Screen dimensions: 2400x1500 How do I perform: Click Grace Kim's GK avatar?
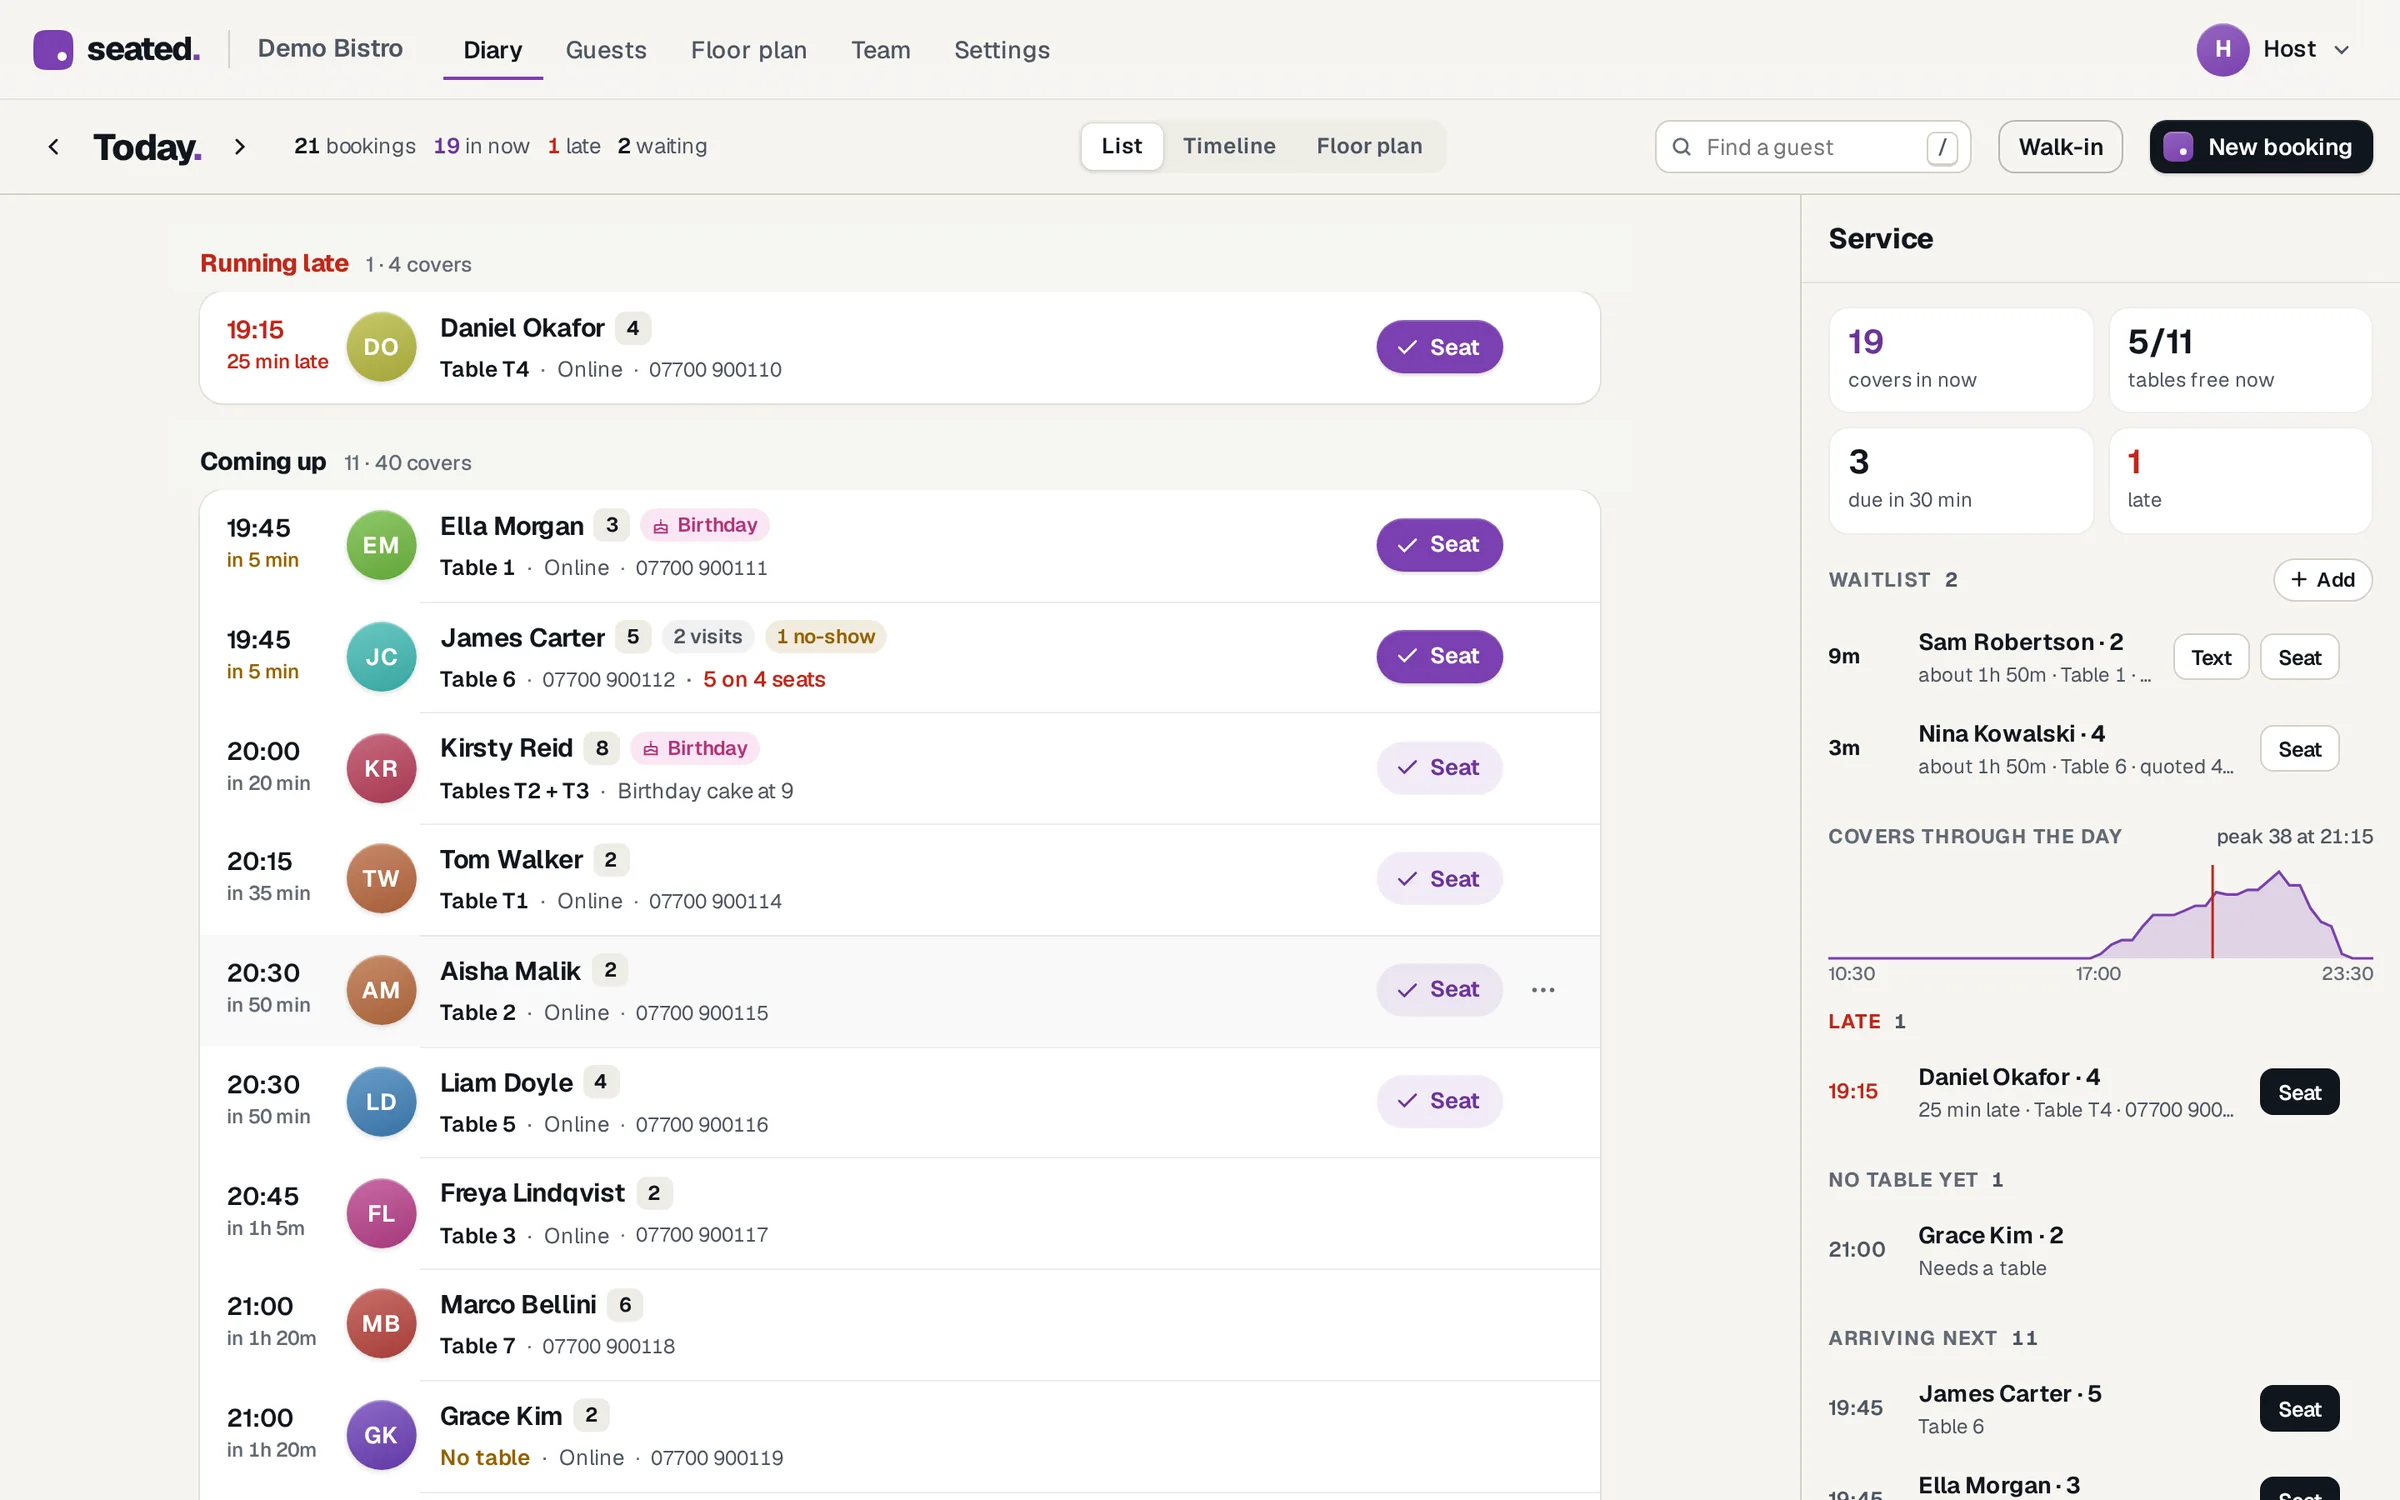pos(381,1435)
